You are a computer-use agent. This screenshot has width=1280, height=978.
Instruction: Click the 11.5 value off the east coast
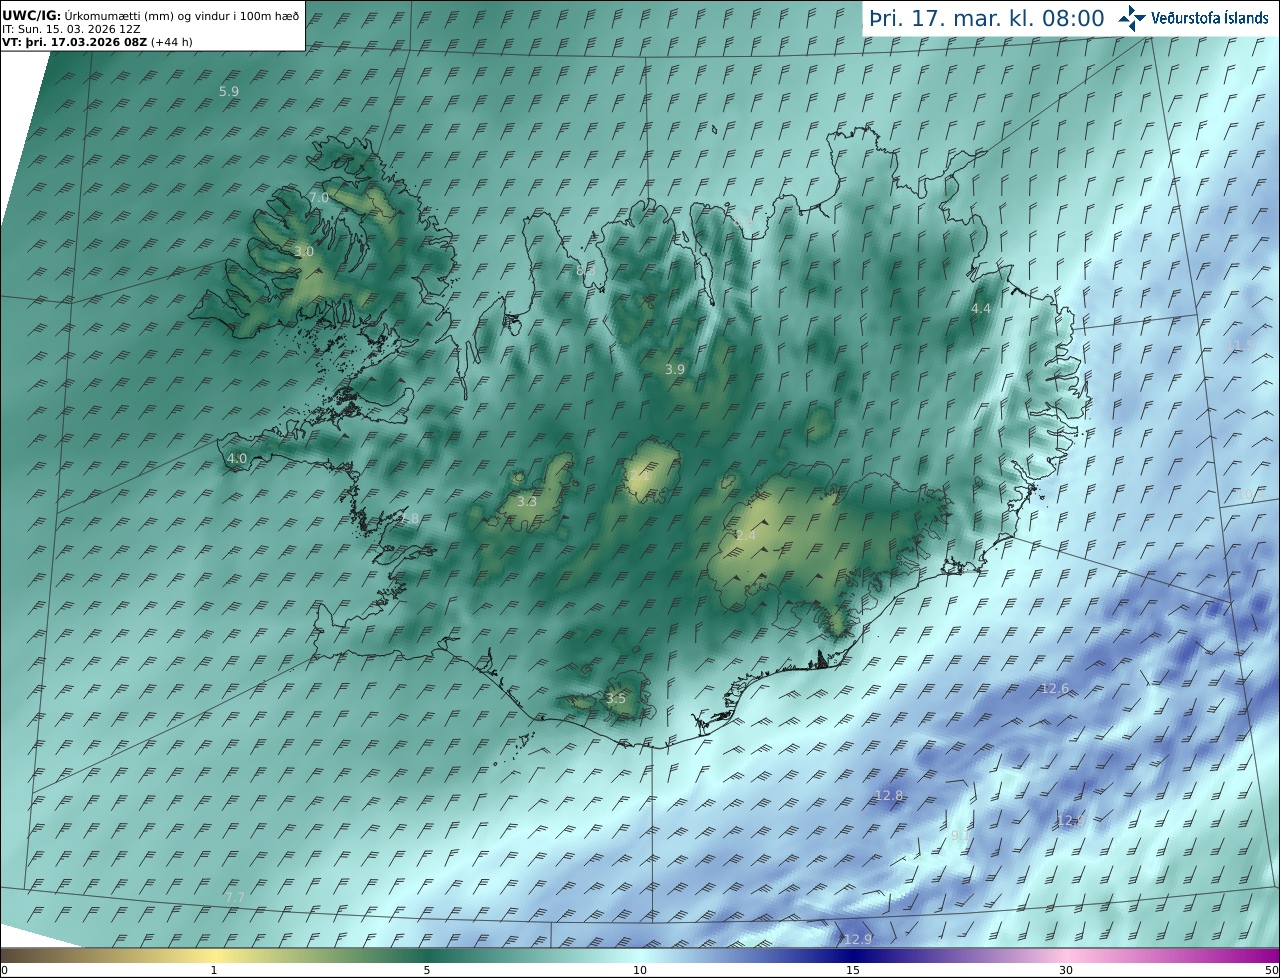pyautogui.click(x=1240, y=345)
